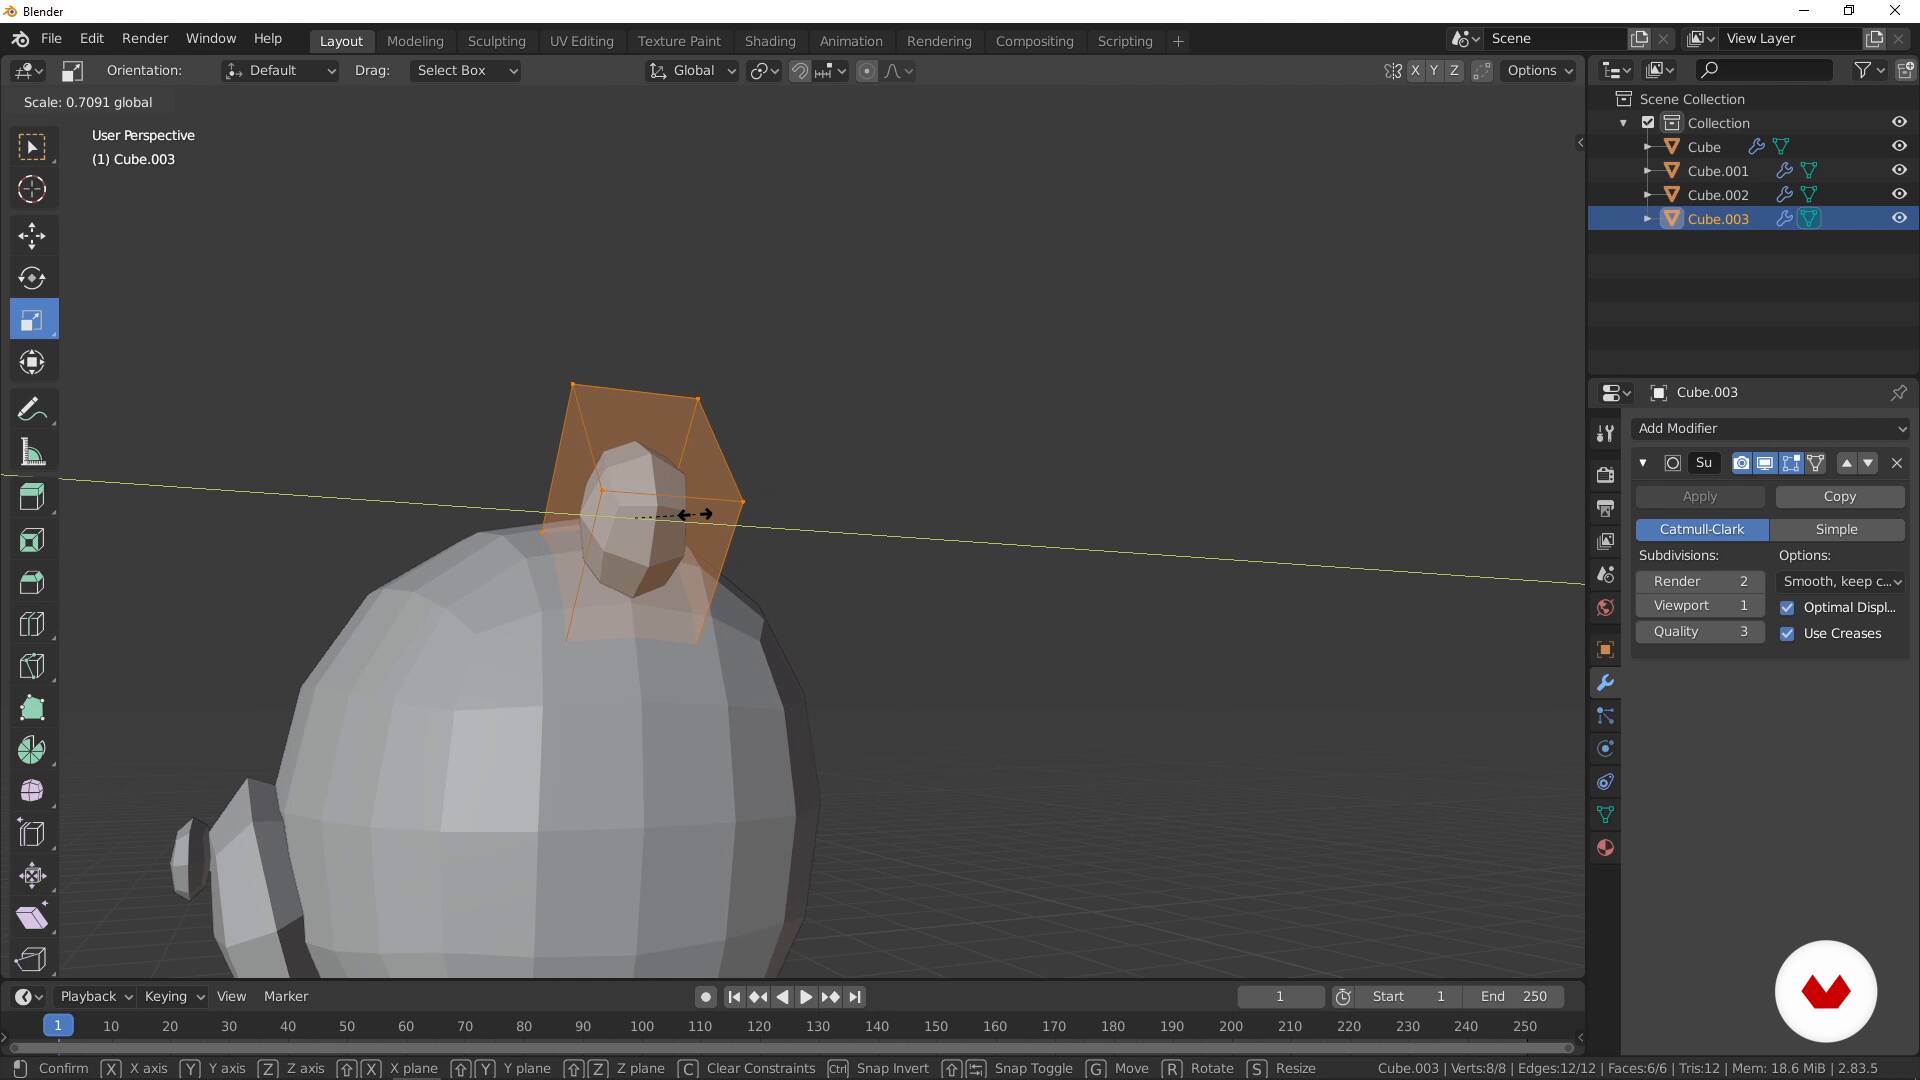
Task: Open the Modifier wrench properties tab
Action: pyautogui.click(x=1605, y=683)
